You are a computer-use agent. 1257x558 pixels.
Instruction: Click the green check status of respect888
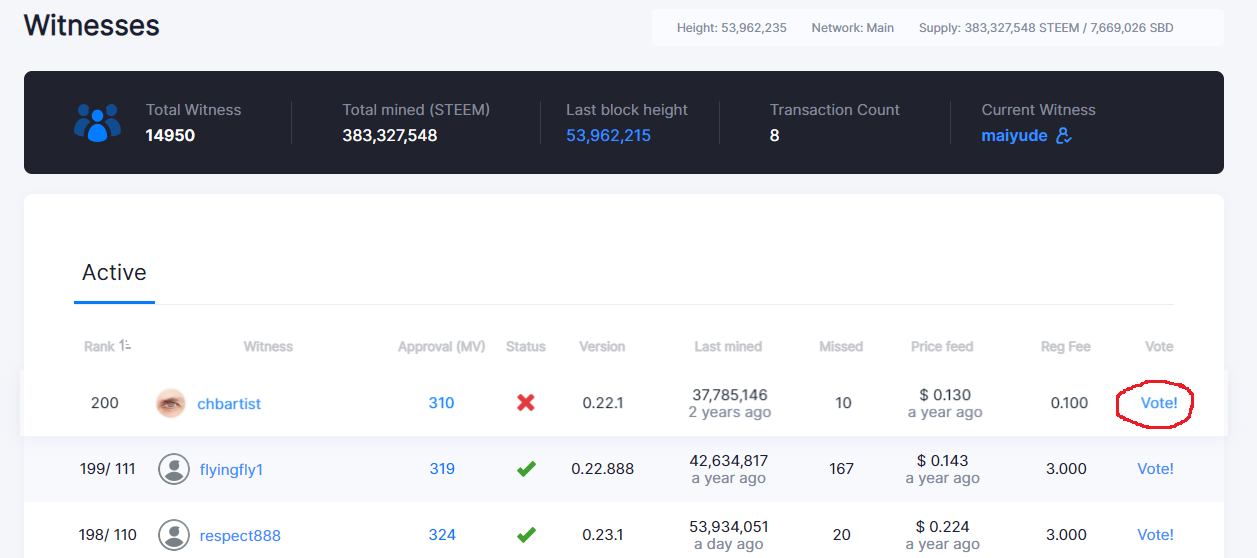pos(526,535)
